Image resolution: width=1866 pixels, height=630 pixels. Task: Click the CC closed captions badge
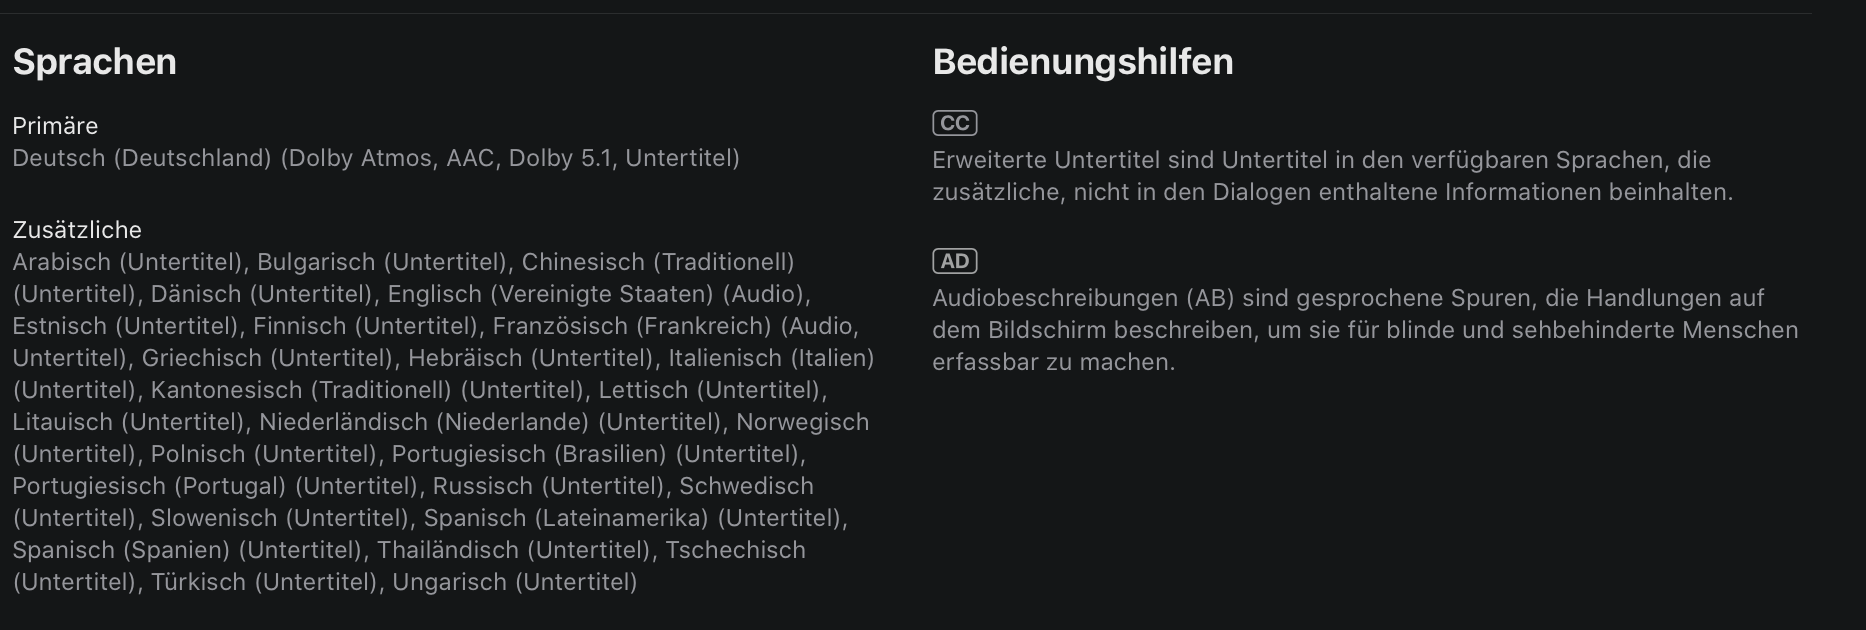tap(954, 123)
